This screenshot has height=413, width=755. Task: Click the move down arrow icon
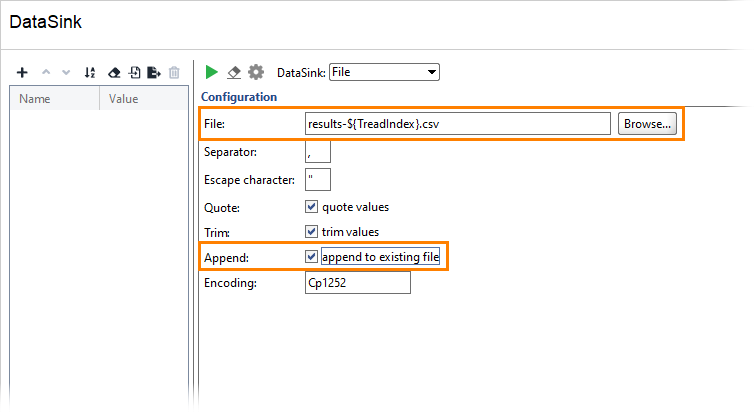[66, 73]
